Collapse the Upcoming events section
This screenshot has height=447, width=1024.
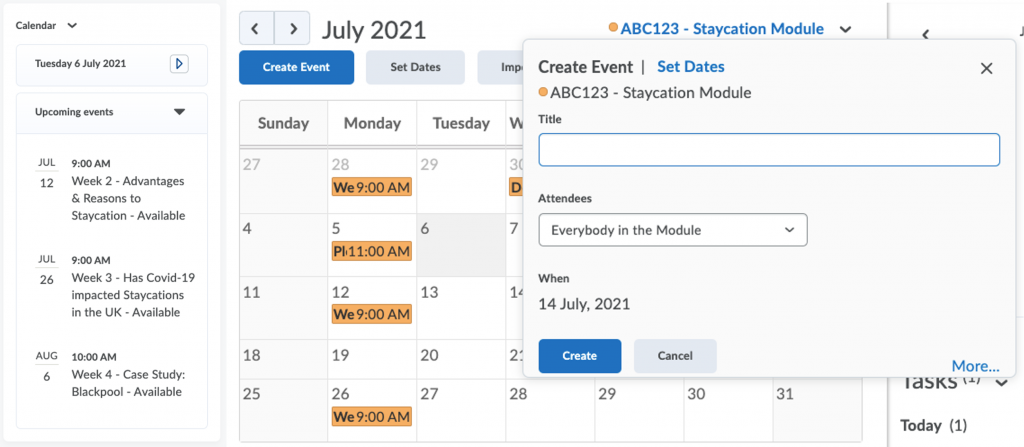[180, 112]
